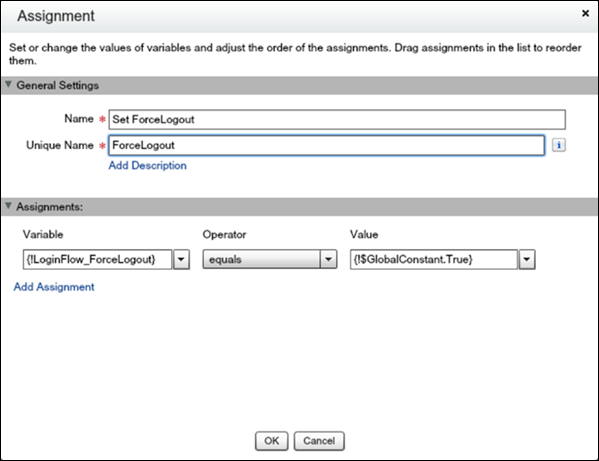Click the Assignment dialog title
The height and width of the screenshot is (461, 599).
tap(56, 16)
